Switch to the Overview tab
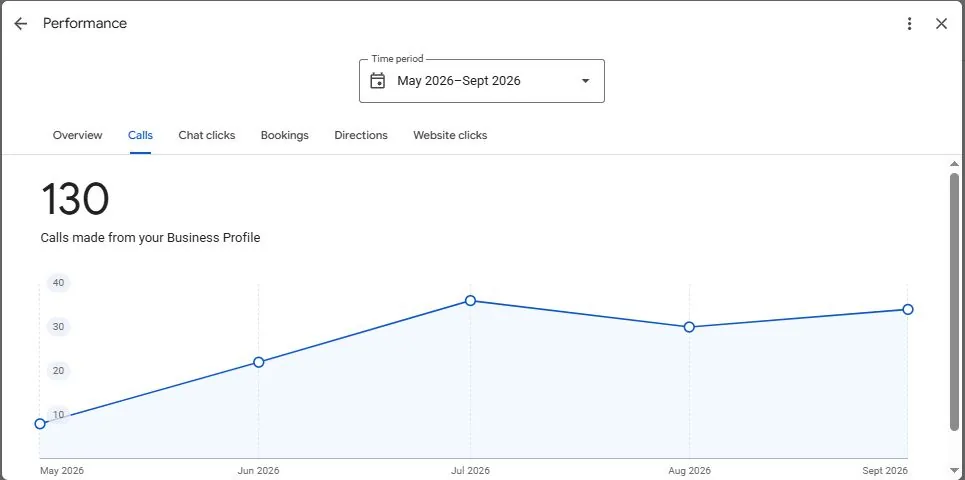The image size is (965, 480). coord(78,135)
